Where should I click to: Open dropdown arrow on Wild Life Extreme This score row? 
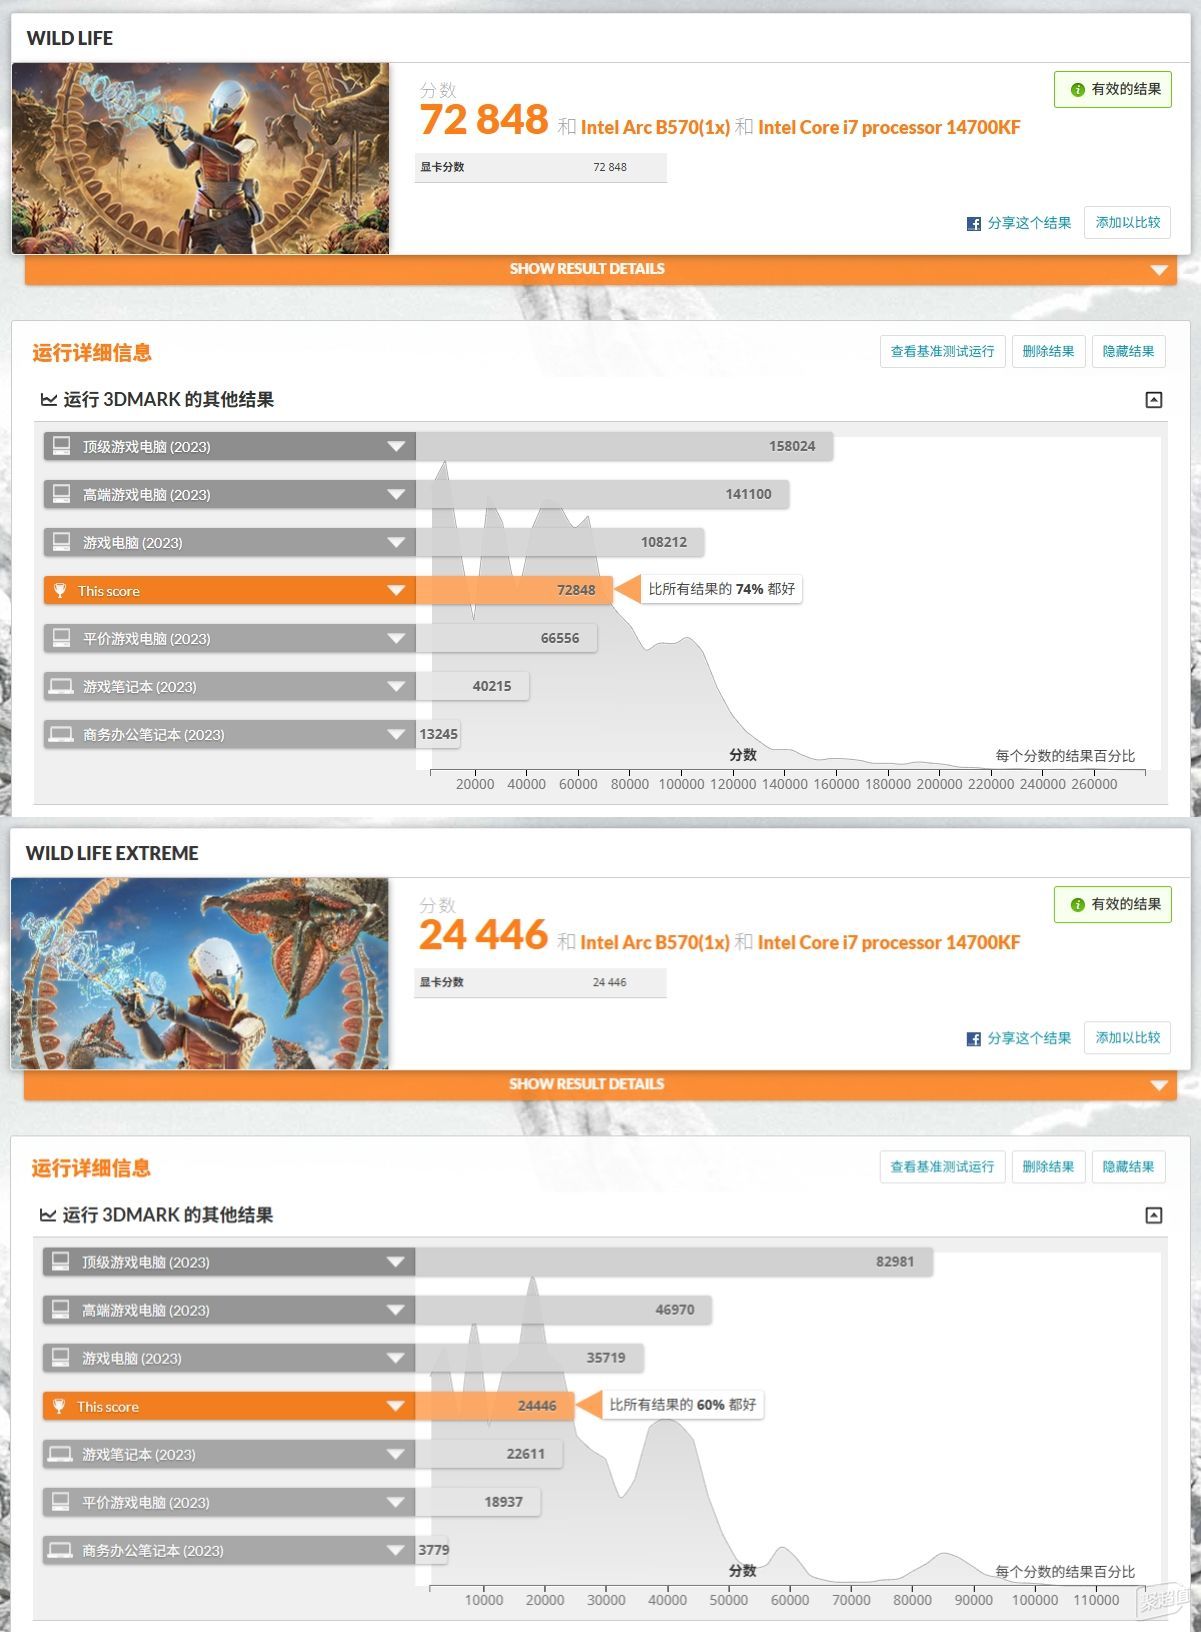(395, 1406)
